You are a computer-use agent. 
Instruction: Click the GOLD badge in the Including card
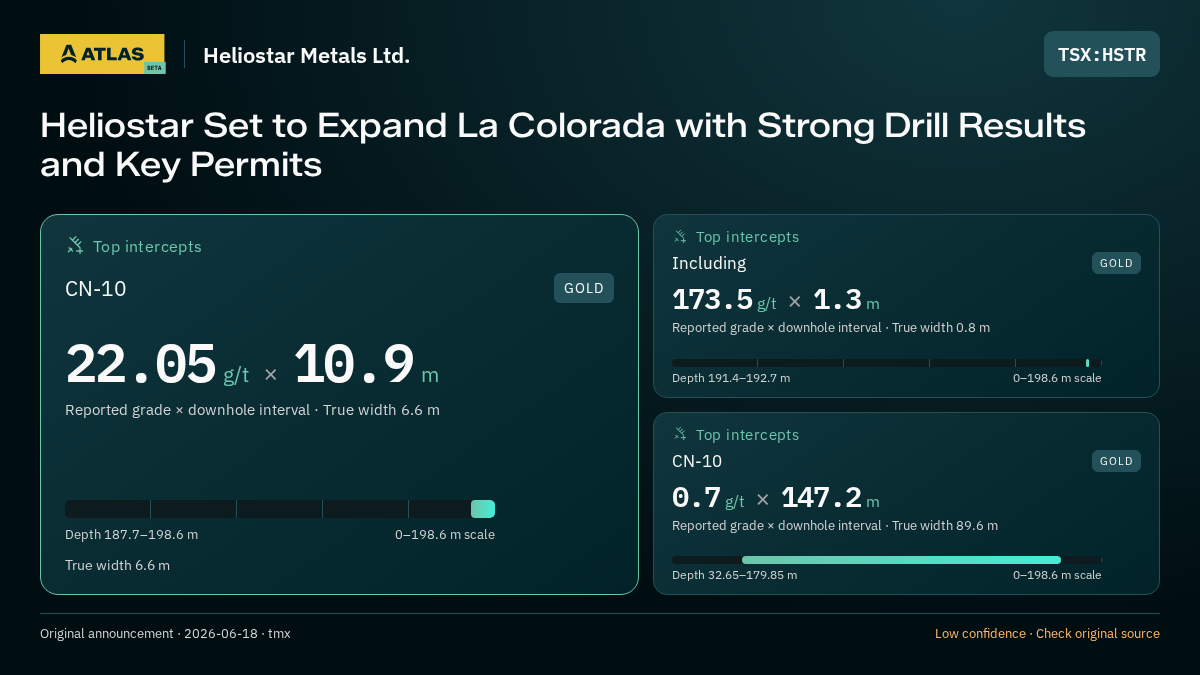[x=1116, y=263]
